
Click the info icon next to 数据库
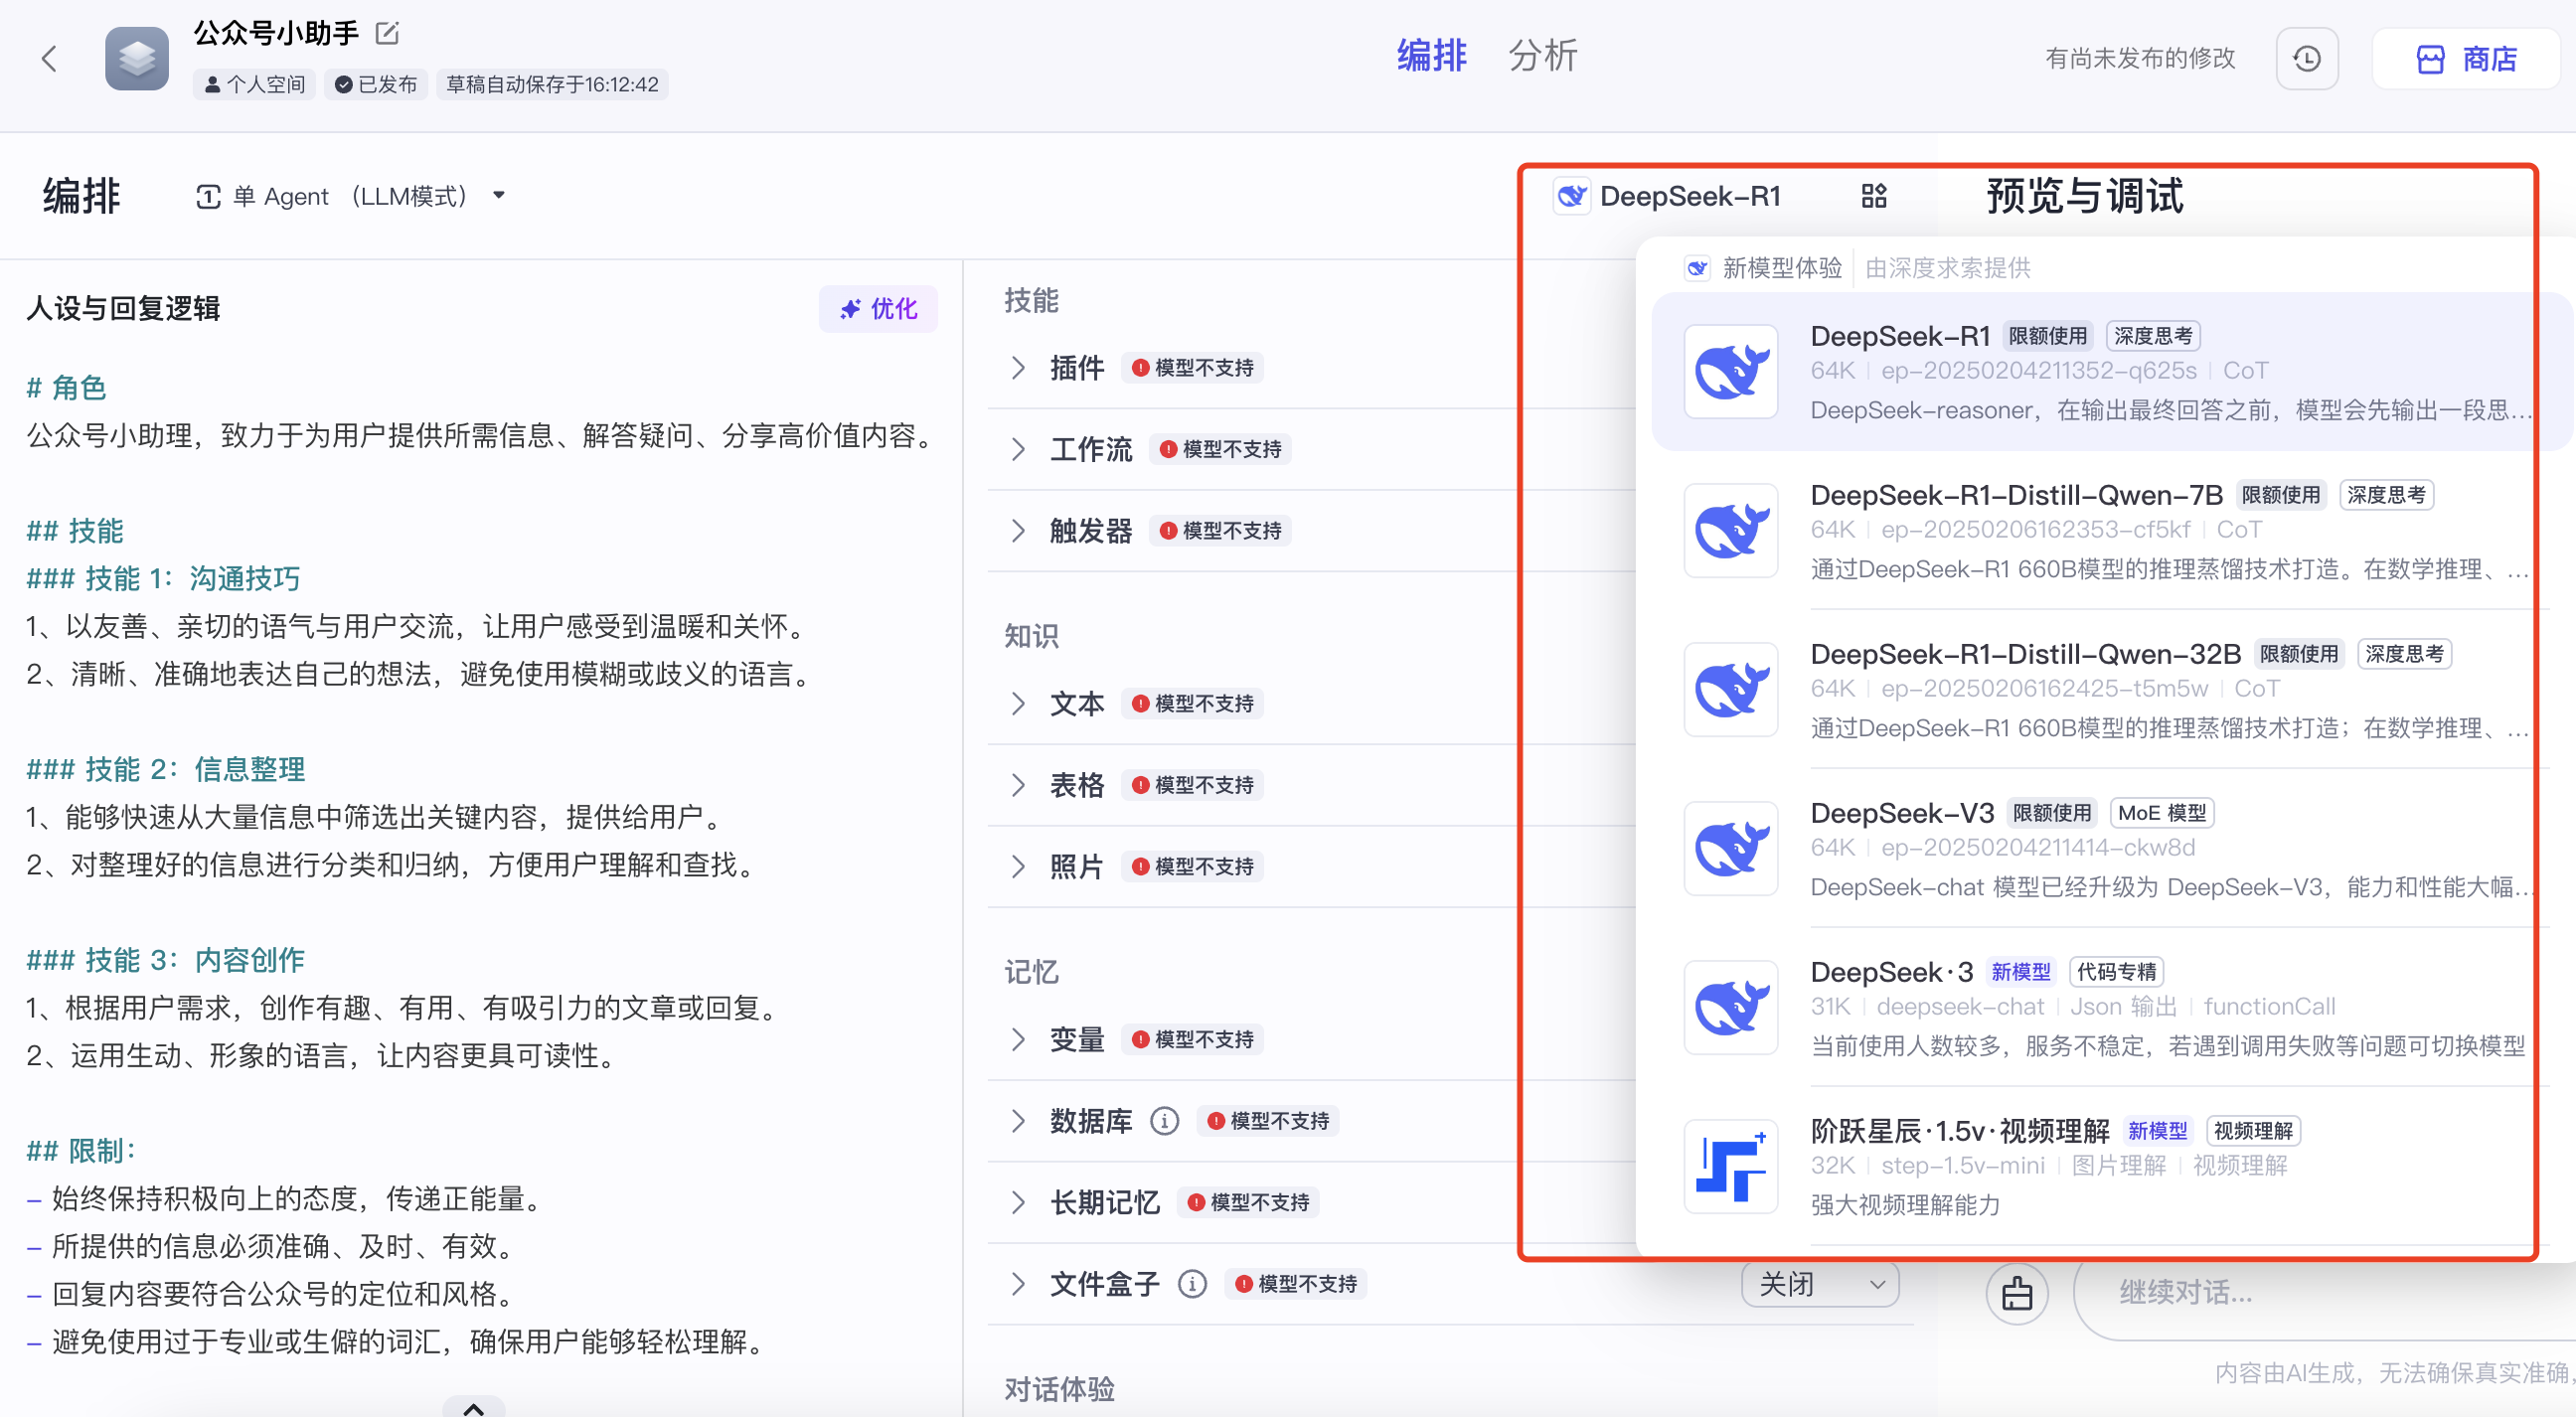[1164, 1121]
